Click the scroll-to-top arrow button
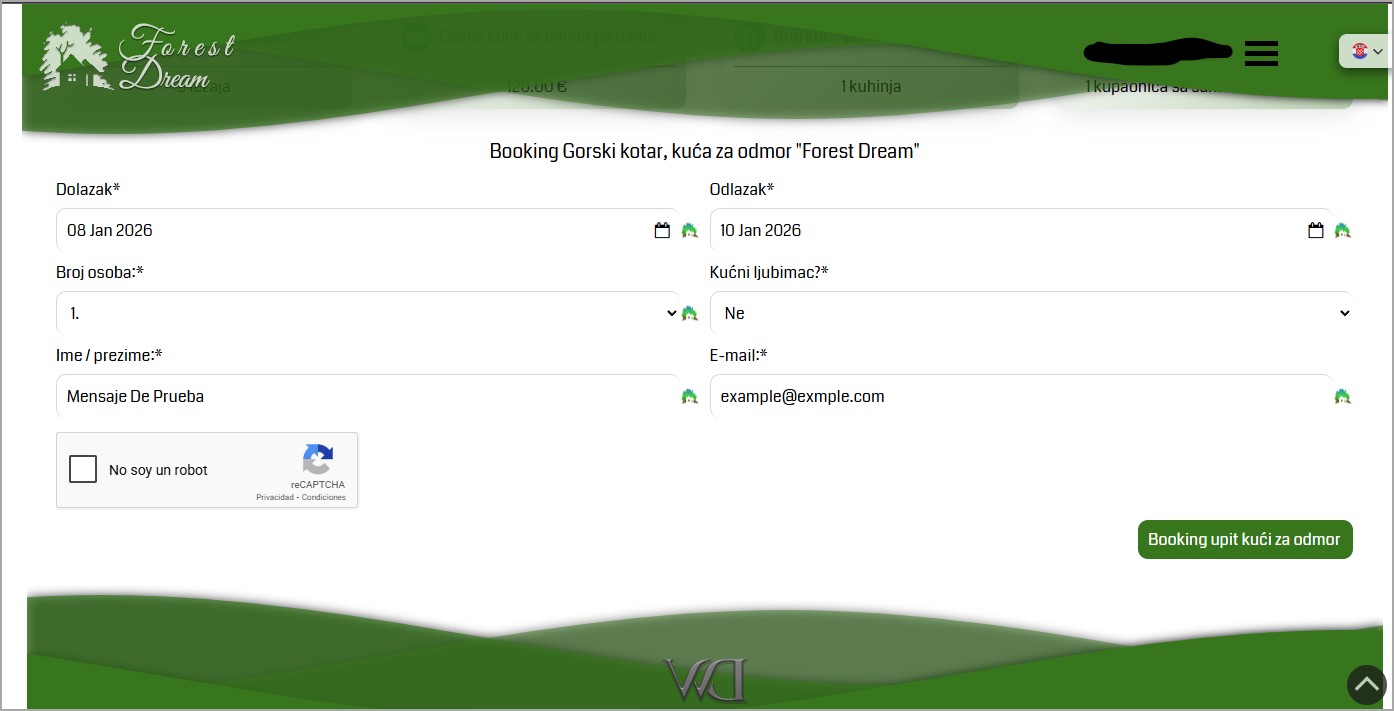 tap(1366, 685)
